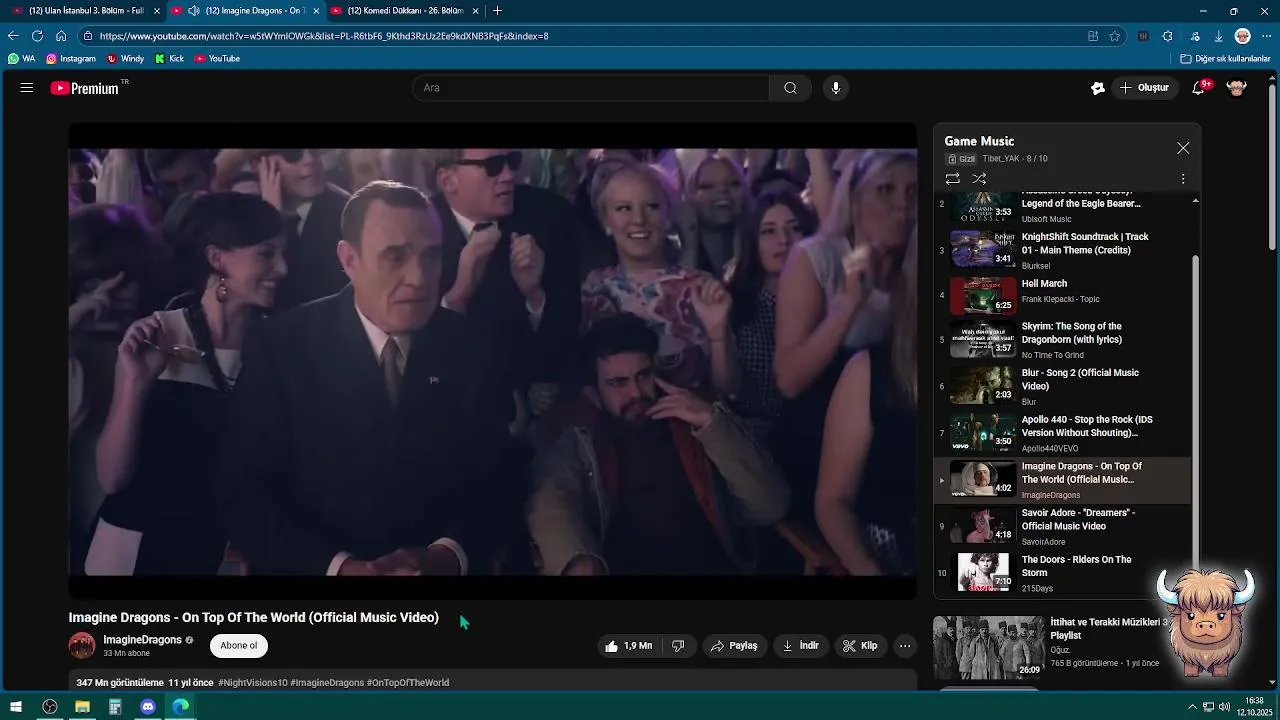The width and height of the screenshot is (1280, 720).
Task: Open the YouTube hamburger guide menu
Action: pyautogui.click(x=27, y=88)
